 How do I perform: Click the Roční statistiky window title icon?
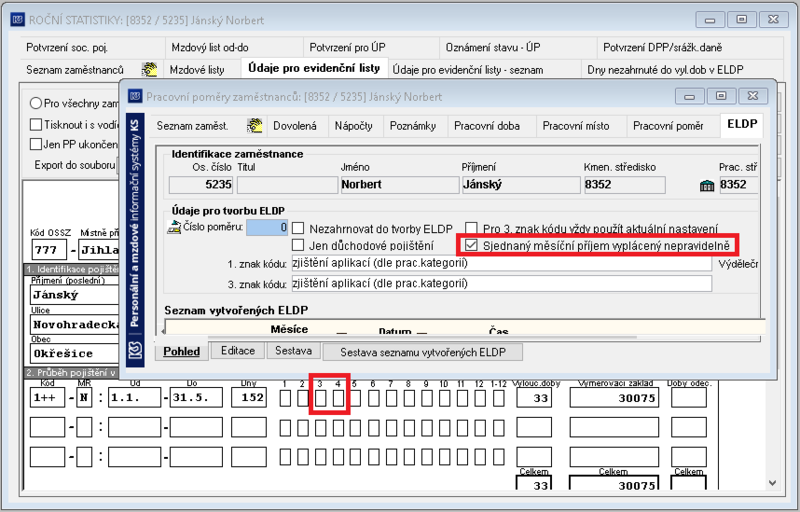pyautogui.click(x=18, y=20)
